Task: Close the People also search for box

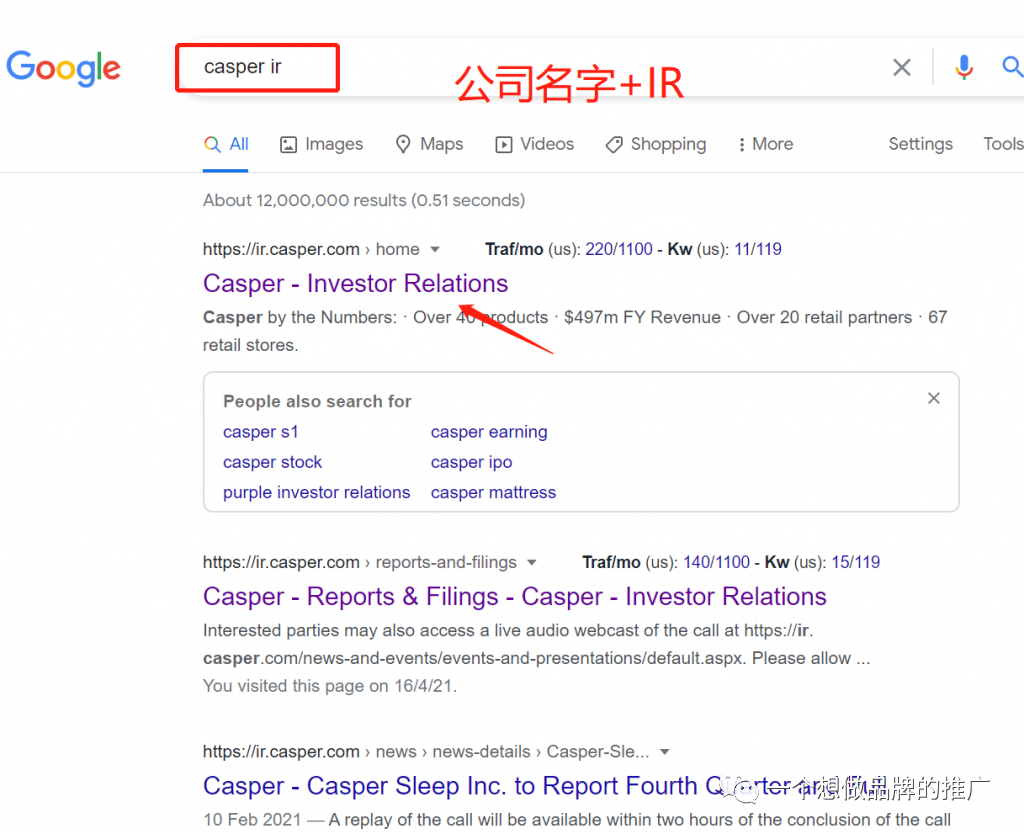Action: [x=933, y=398]
